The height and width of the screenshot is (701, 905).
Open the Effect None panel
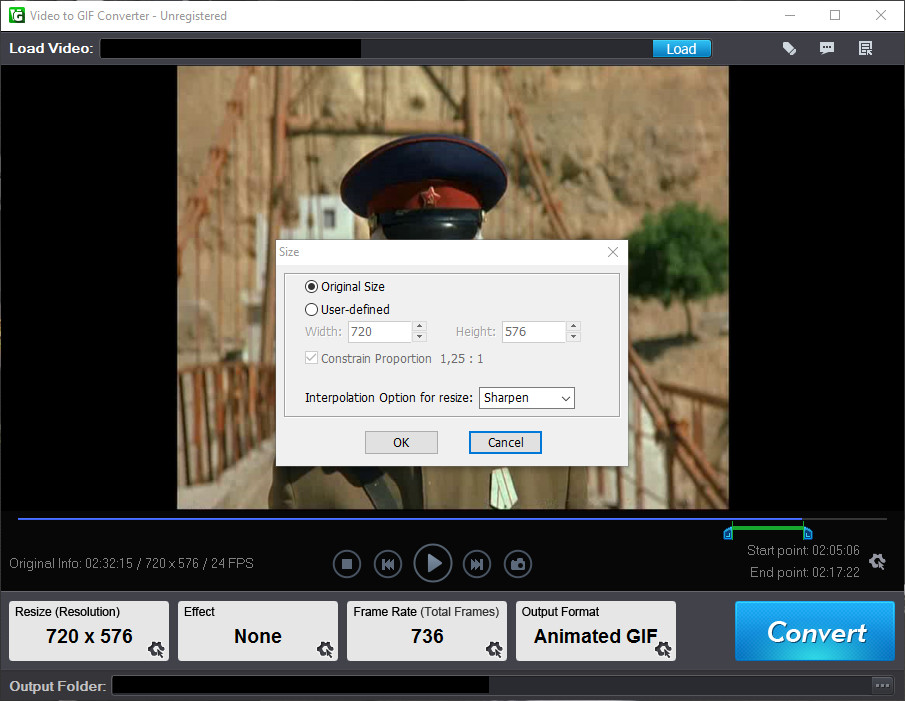click(257, 631)
